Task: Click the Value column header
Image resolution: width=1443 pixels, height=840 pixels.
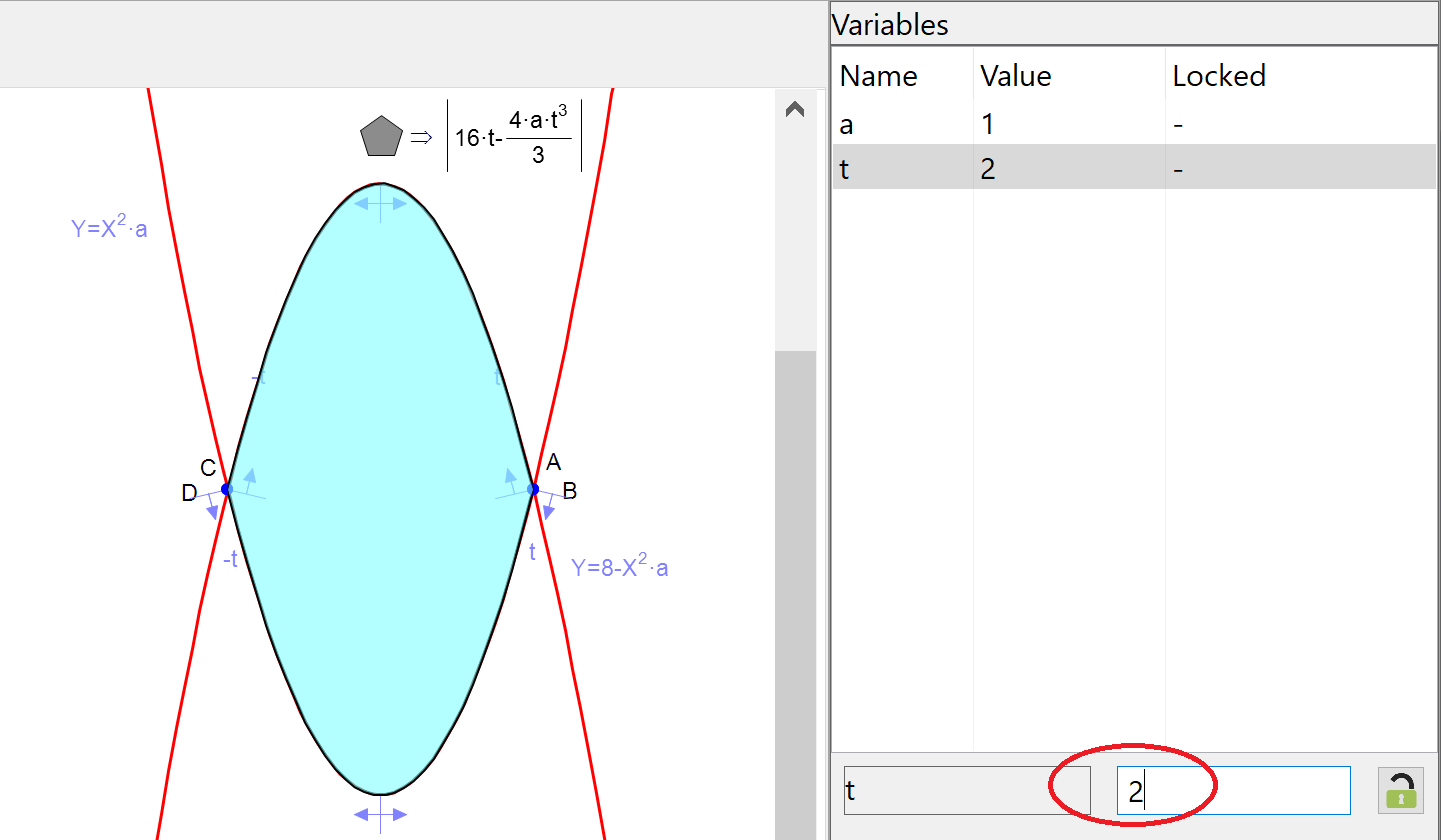Action: [1016, 76]
